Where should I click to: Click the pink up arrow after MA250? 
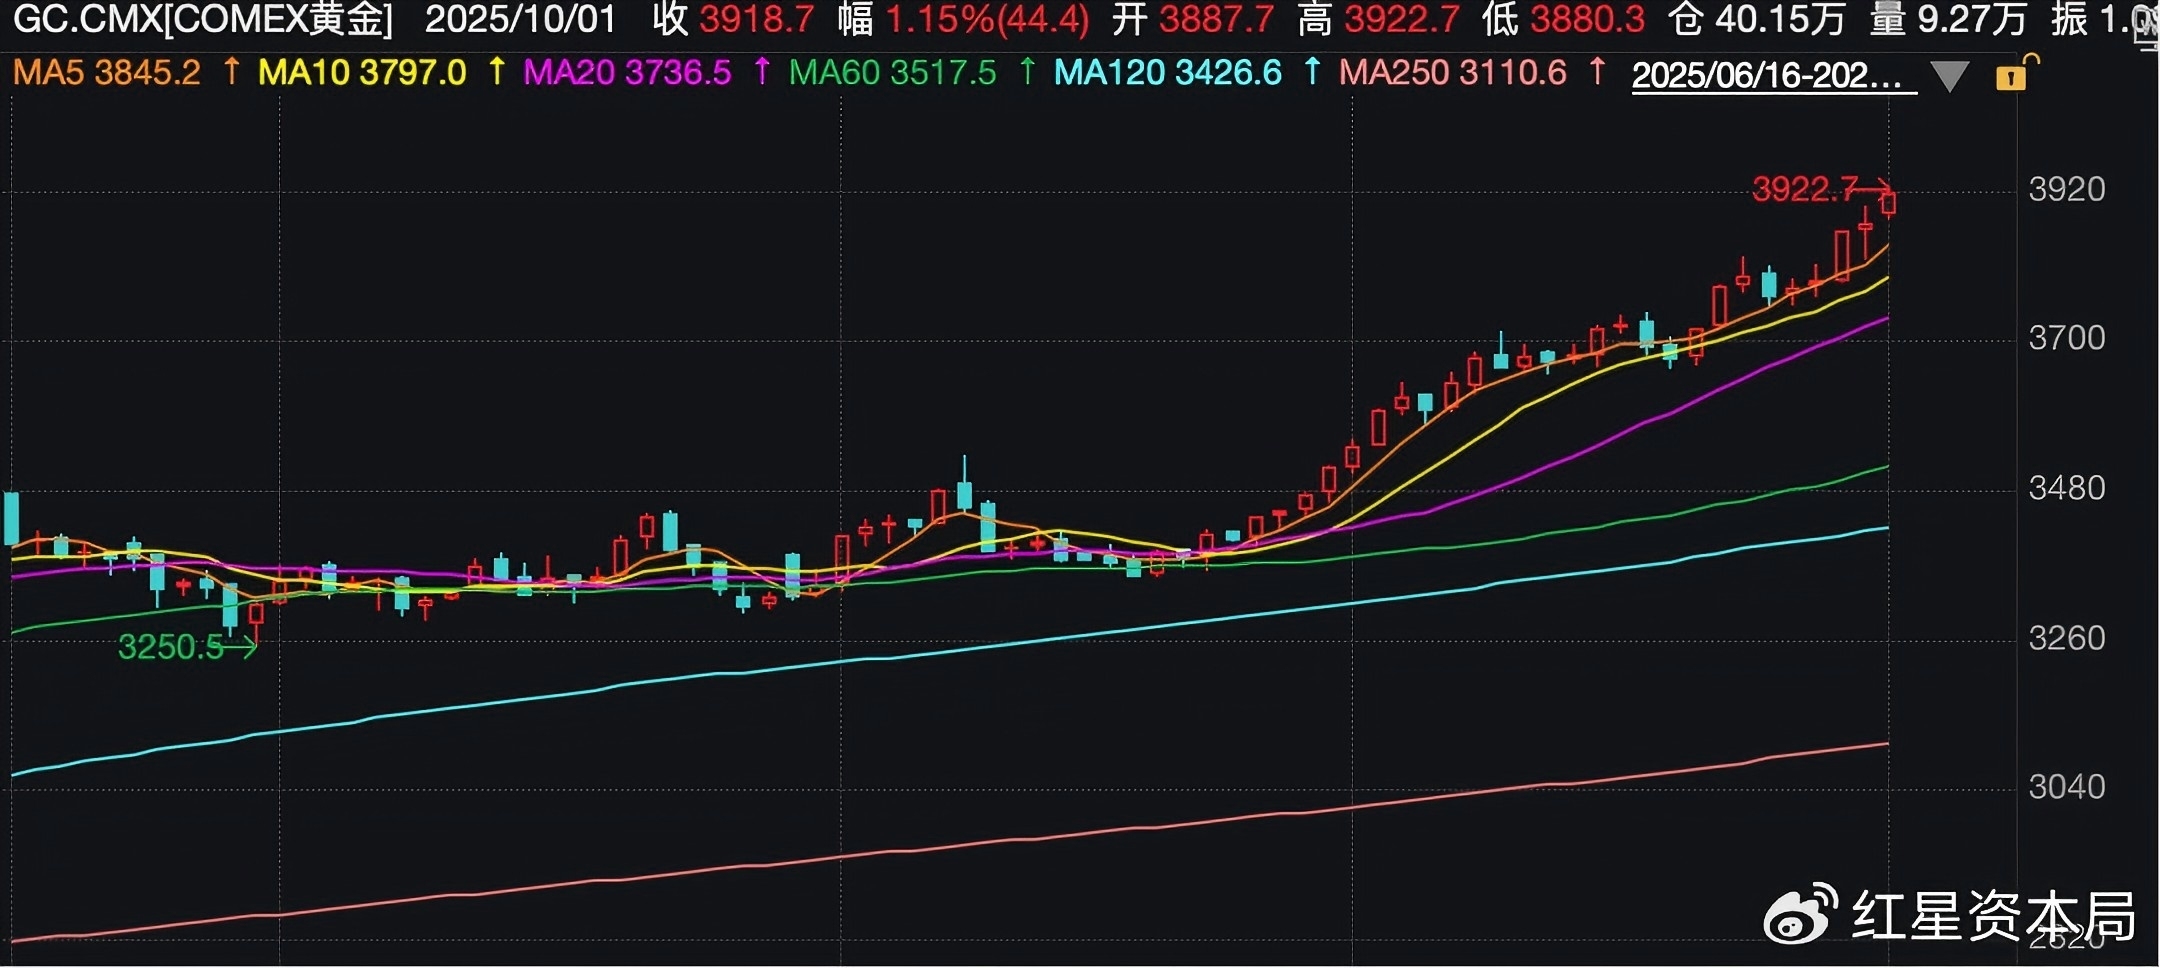click(1597, 72)
